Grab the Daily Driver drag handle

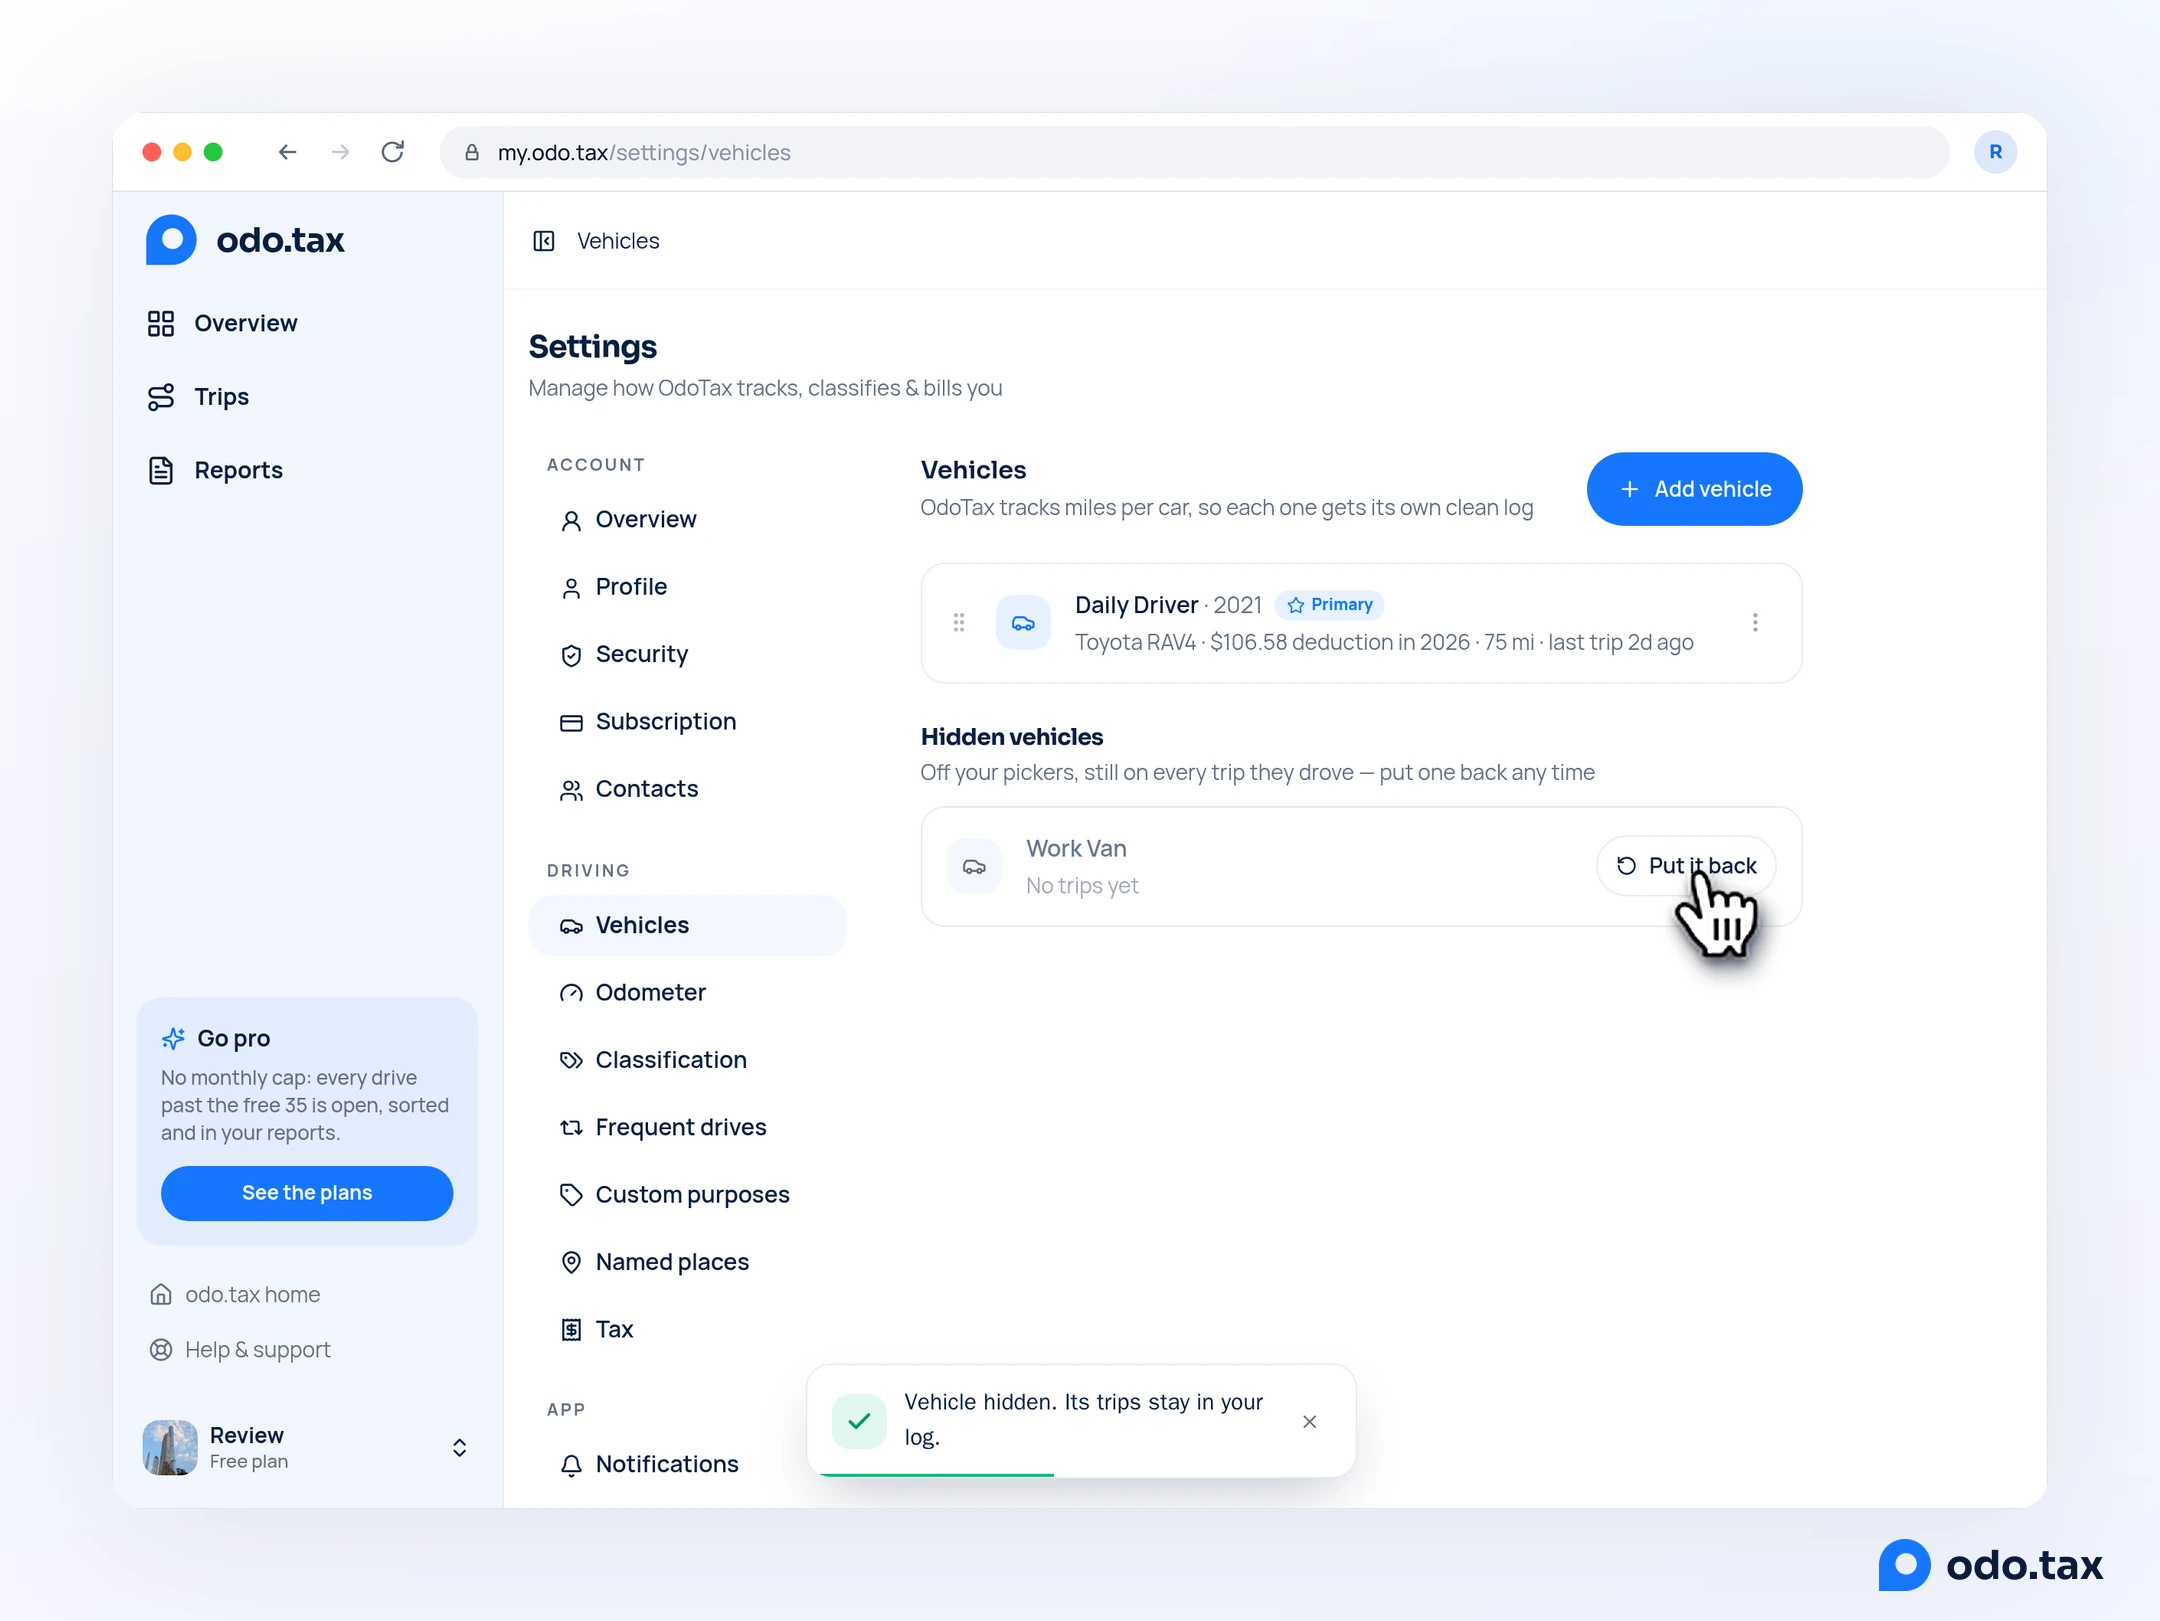959,623
